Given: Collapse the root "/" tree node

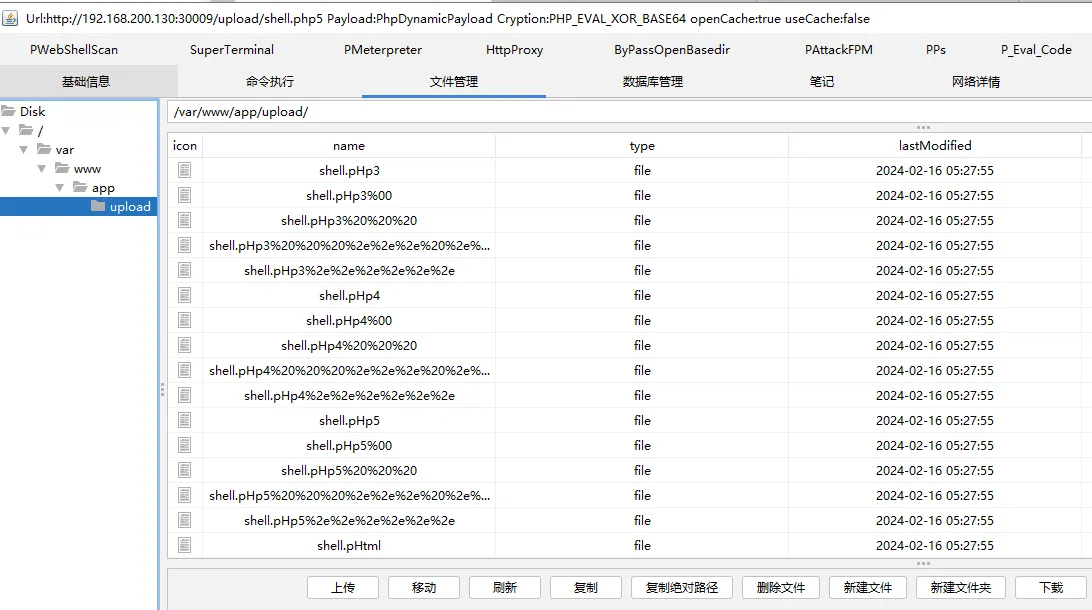Looking at the screenshot, I should pyautogui.click(x=6, y=131).
